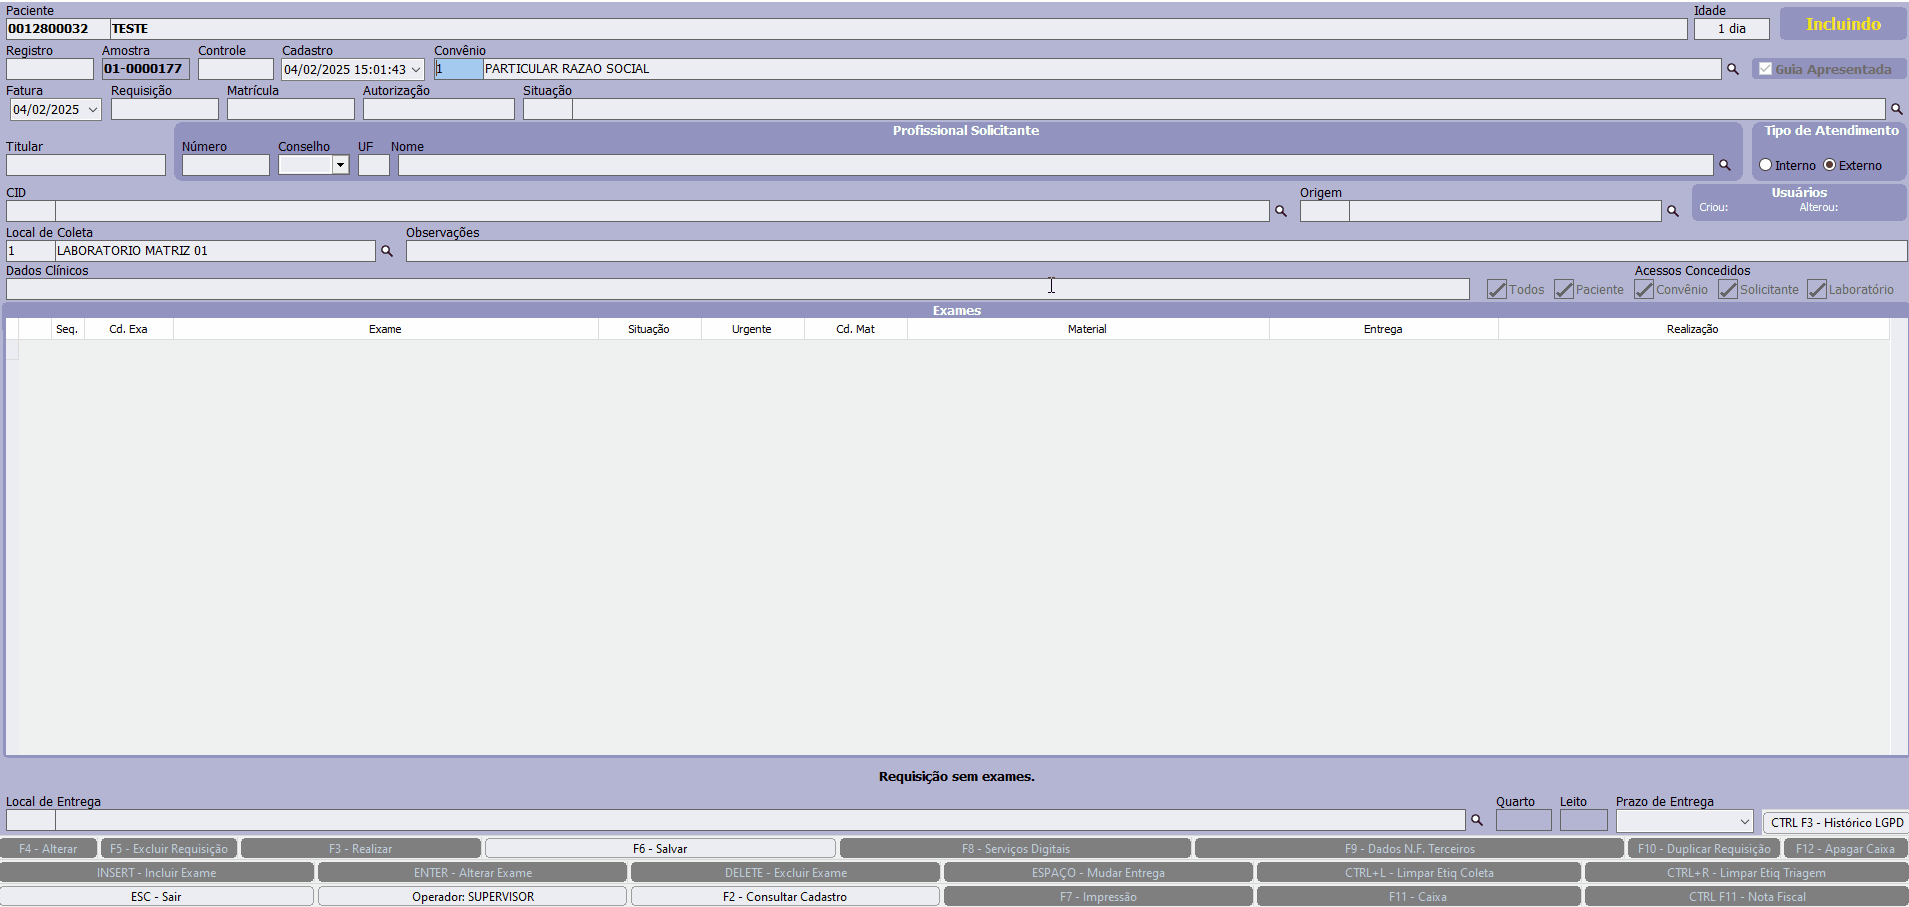The height and width of the screenshot is (907, 1909).
Task: Open Profissional Solicitante search magnifier
Action: [1724, 165]
